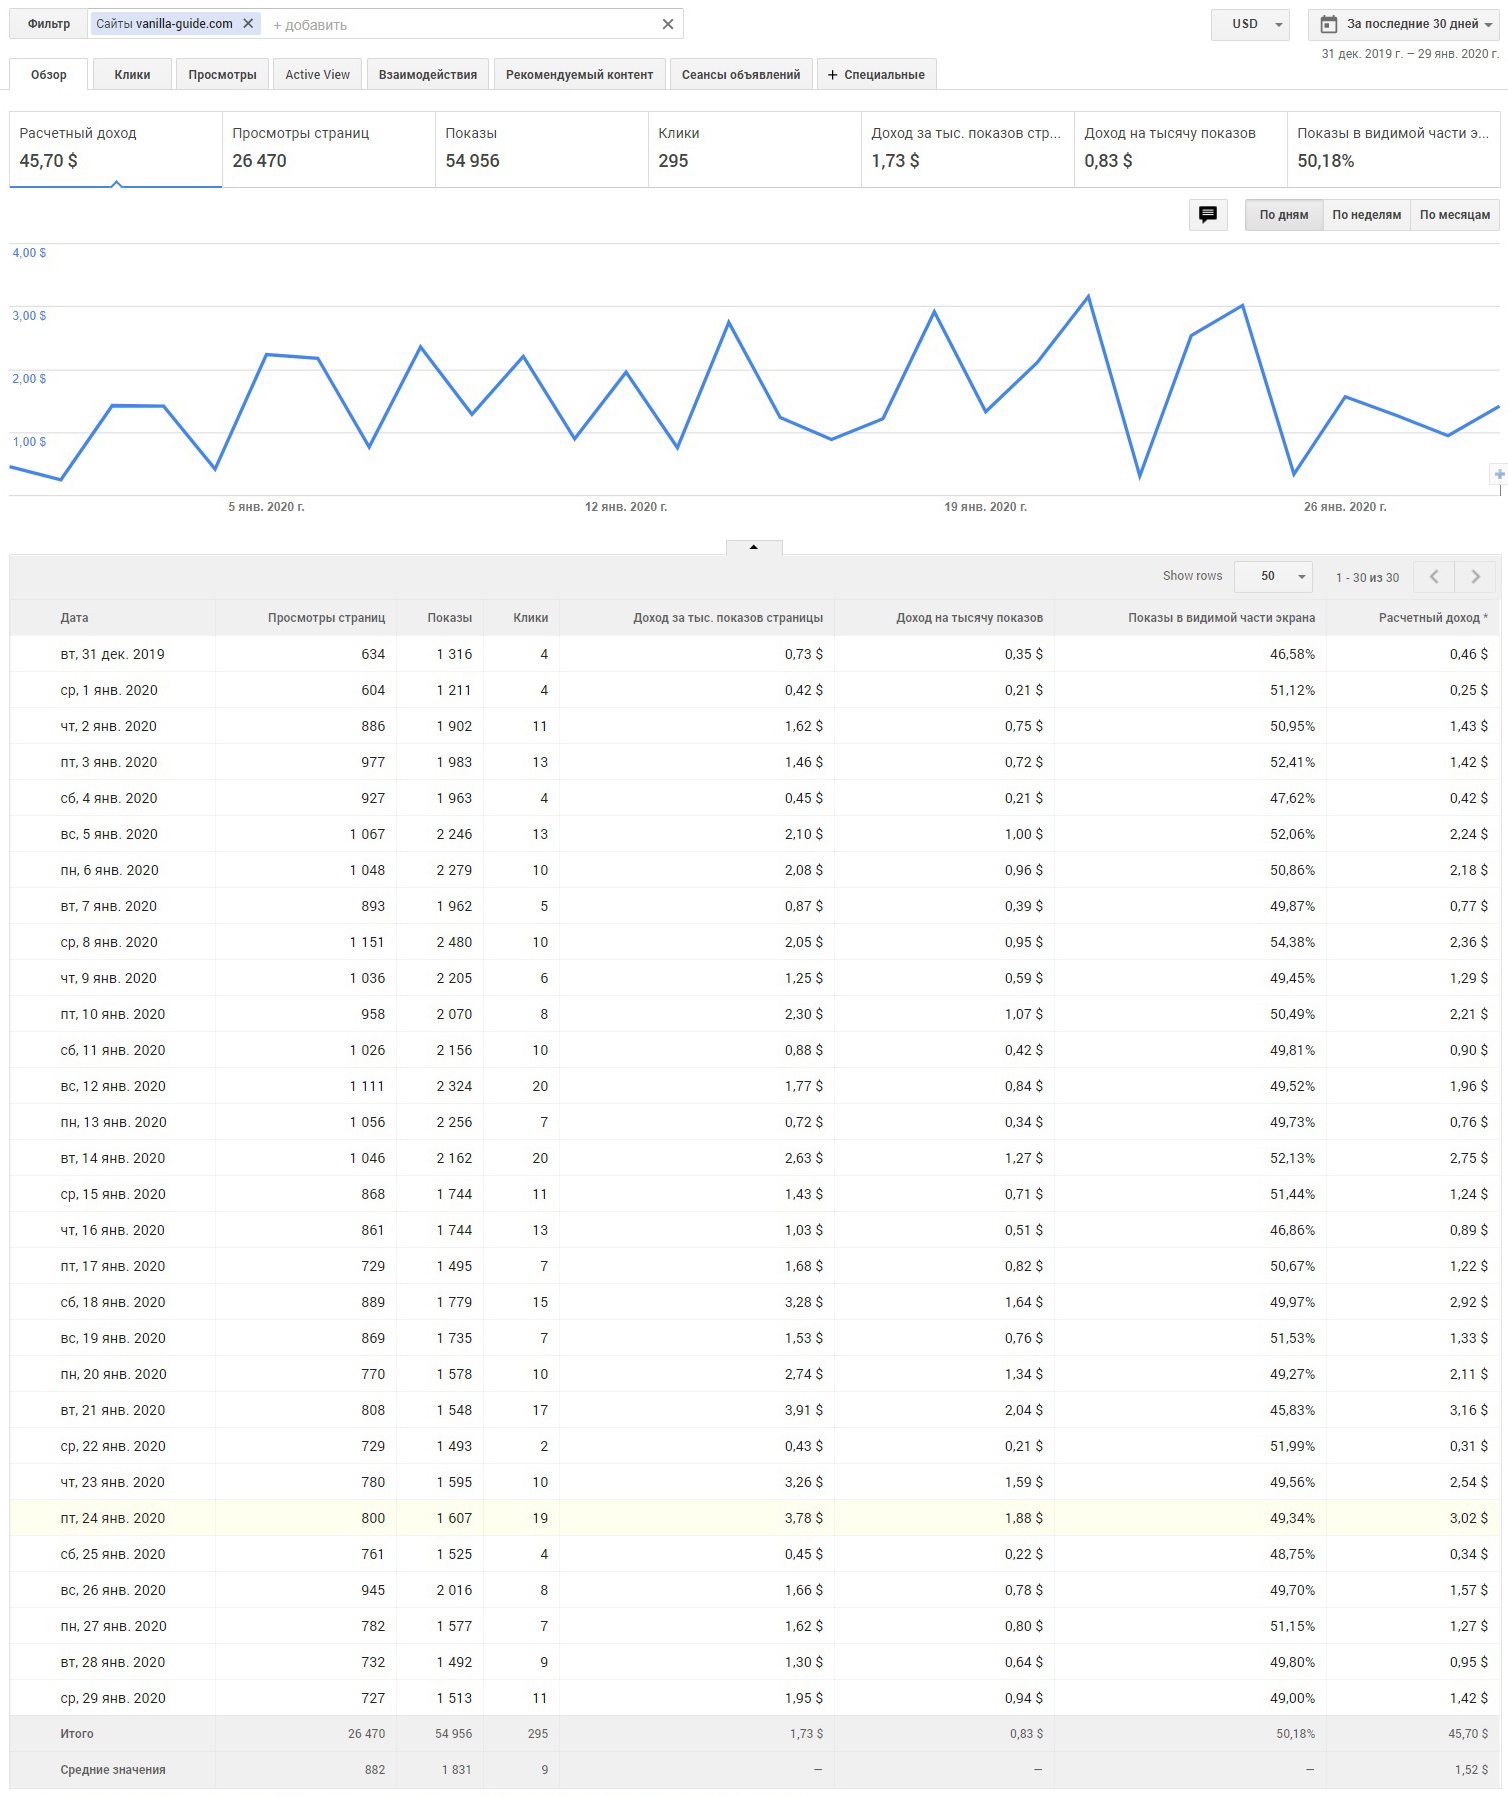Click the calendar icon in the date picker
This screenshot has width=1508, height=1796.
tap(1328, 24)
